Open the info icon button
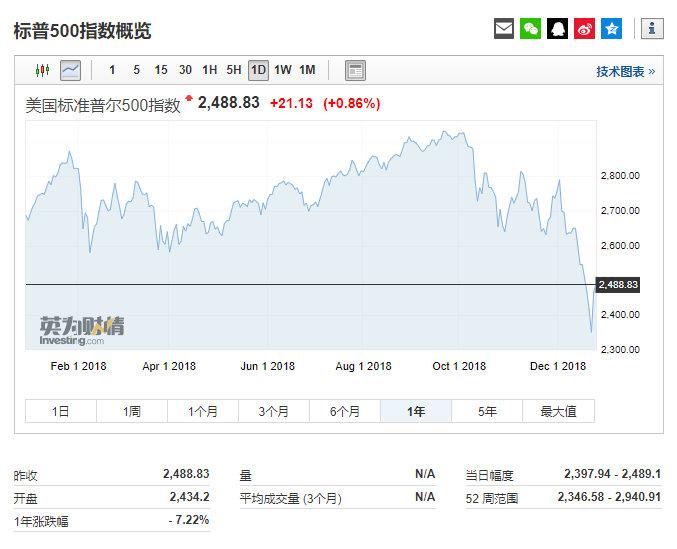677x549 pixels. tap(652, 29)
